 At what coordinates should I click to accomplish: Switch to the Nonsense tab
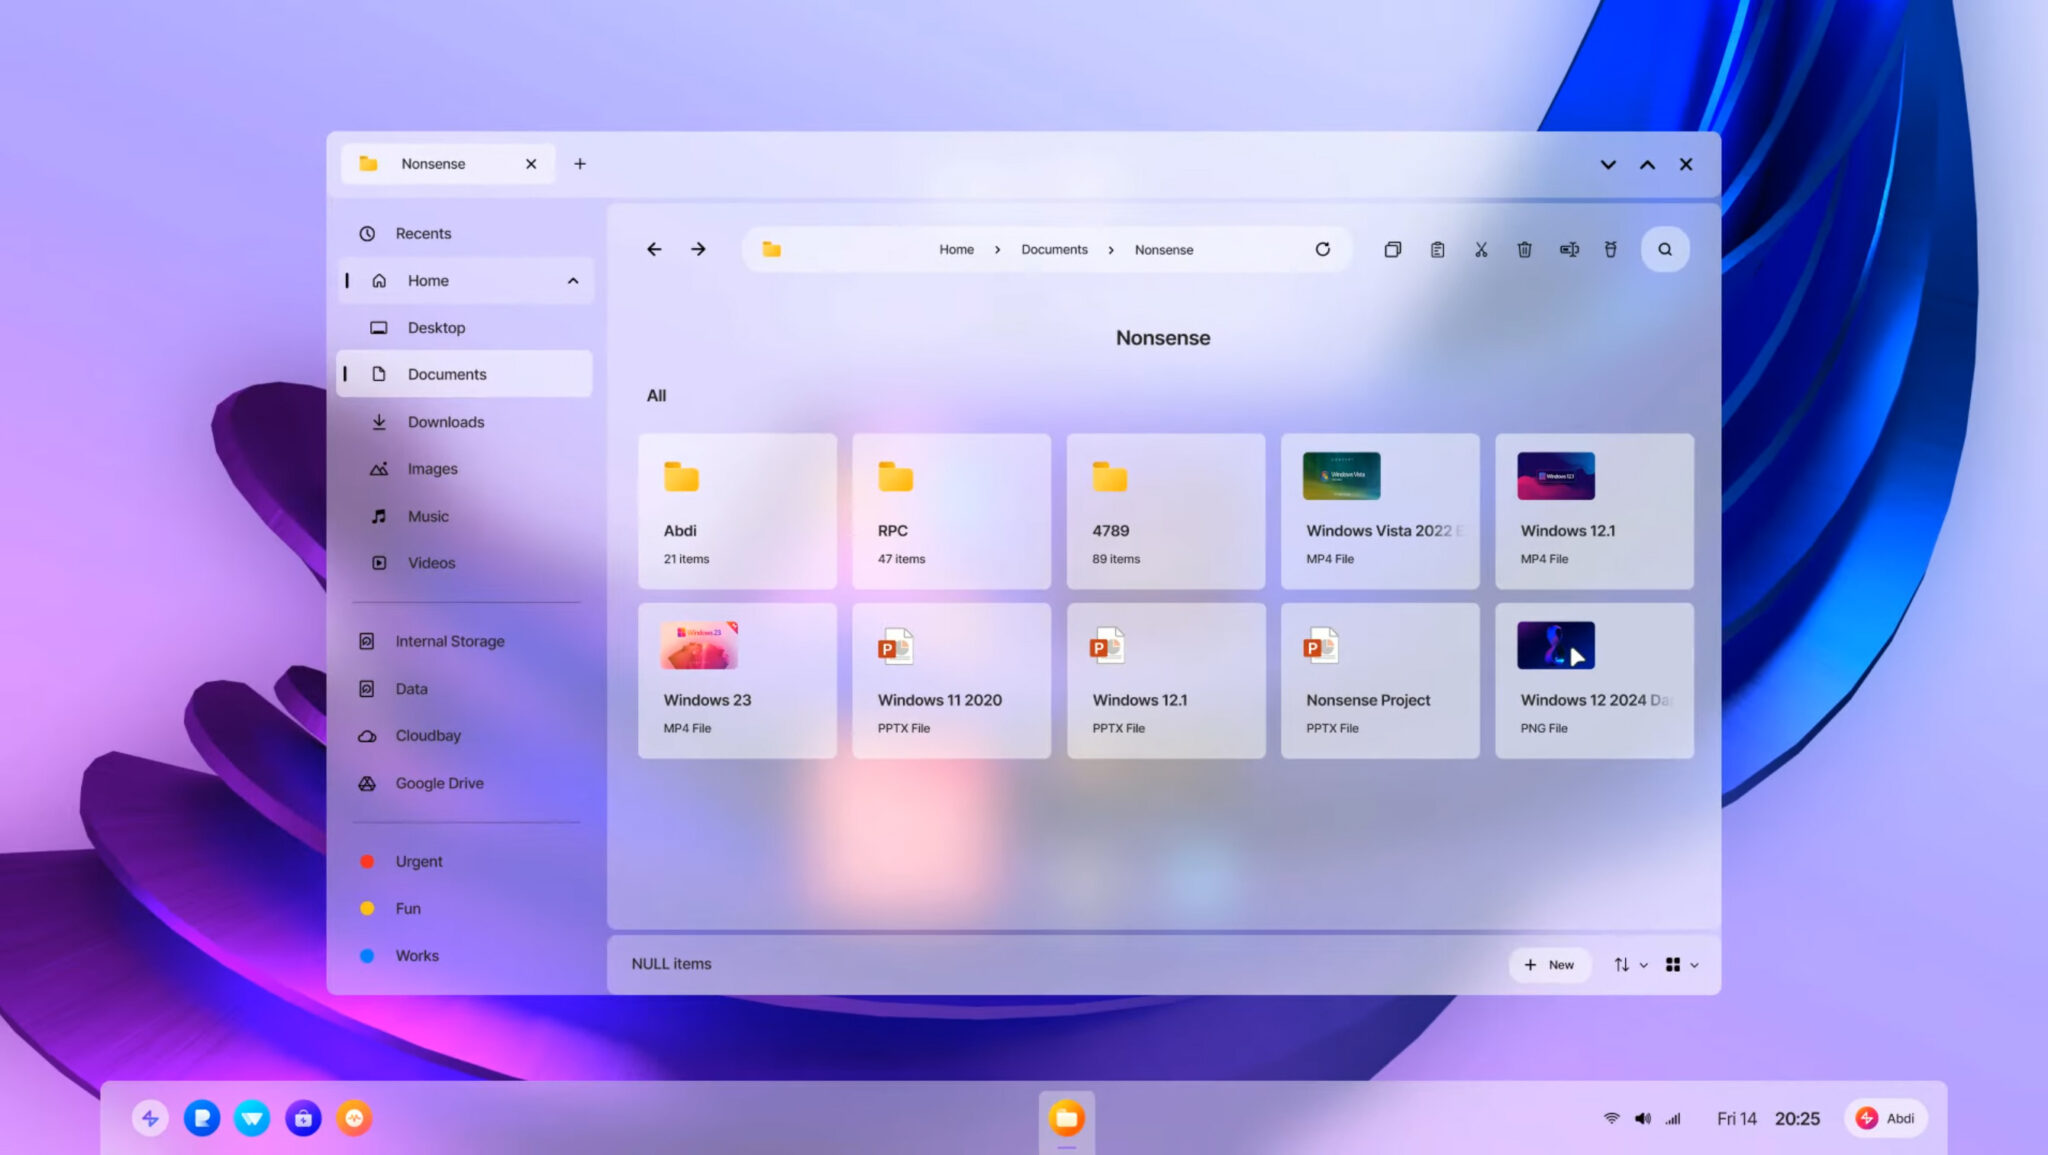tap(433, 163)
